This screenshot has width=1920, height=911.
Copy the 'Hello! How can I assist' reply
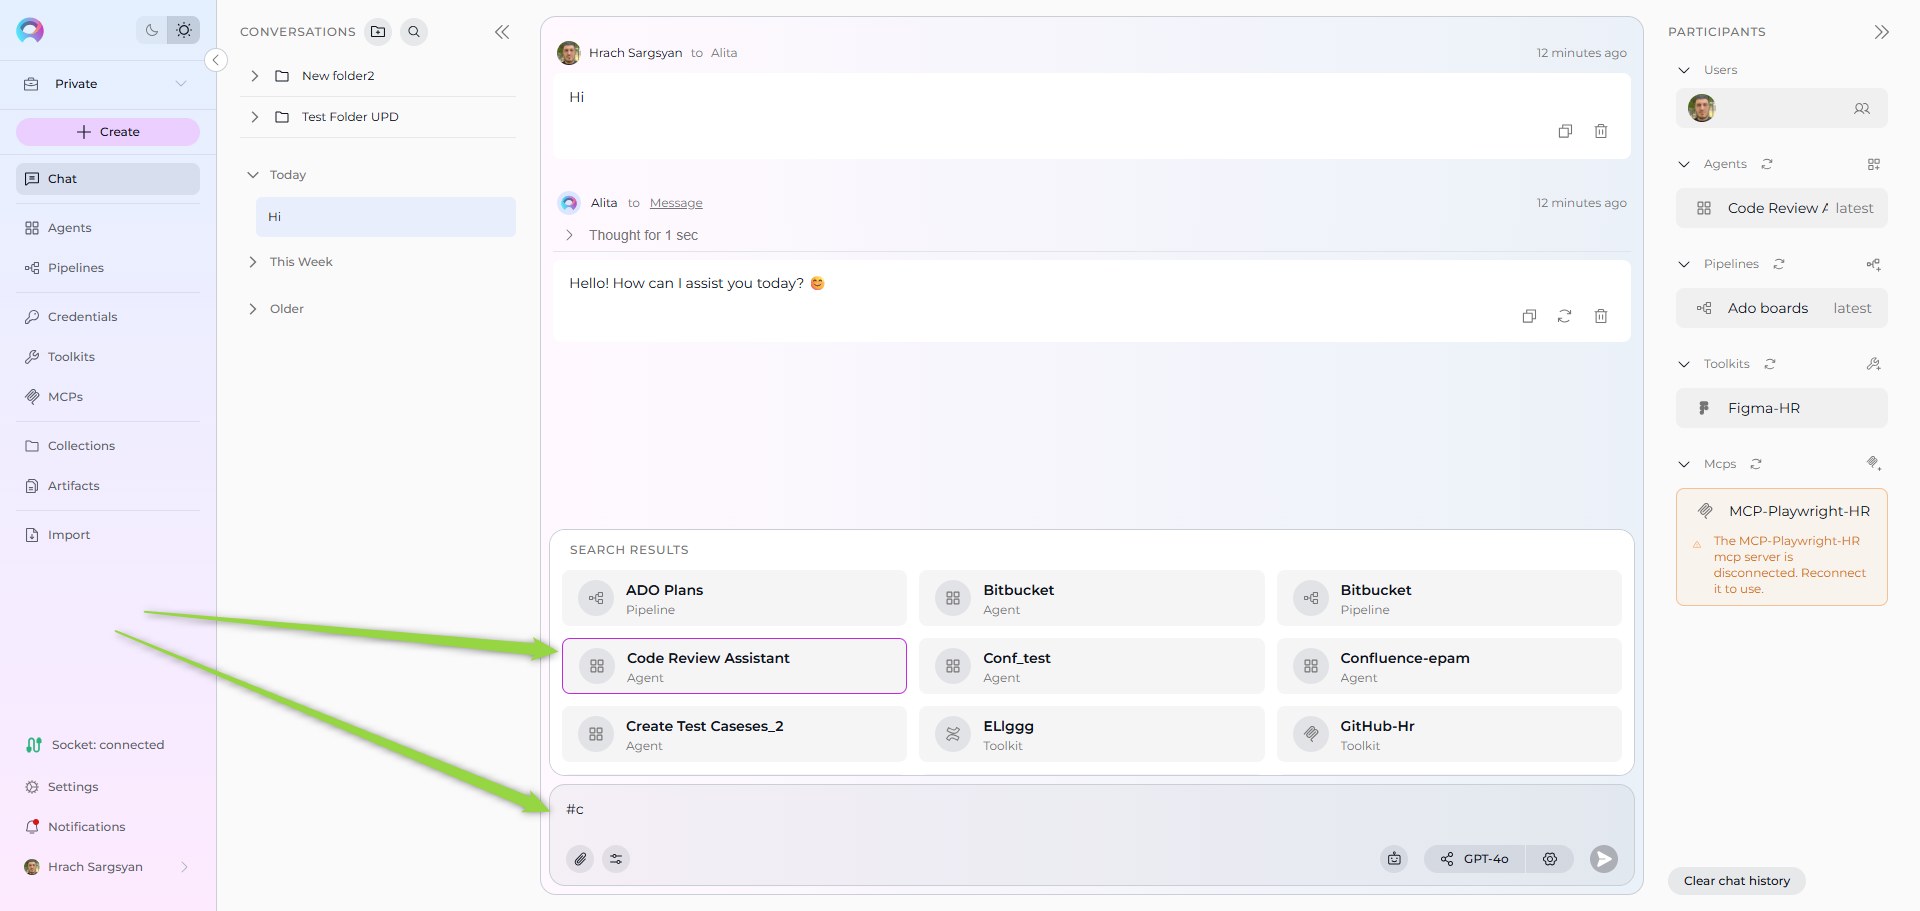[1529, 316]
